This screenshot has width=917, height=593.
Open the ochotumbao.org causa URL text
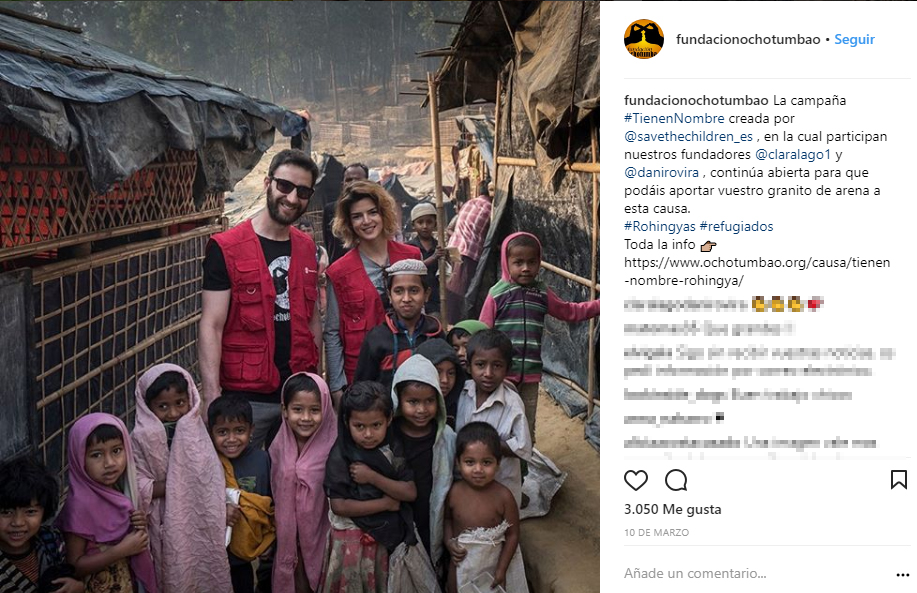tap(757, 271)
